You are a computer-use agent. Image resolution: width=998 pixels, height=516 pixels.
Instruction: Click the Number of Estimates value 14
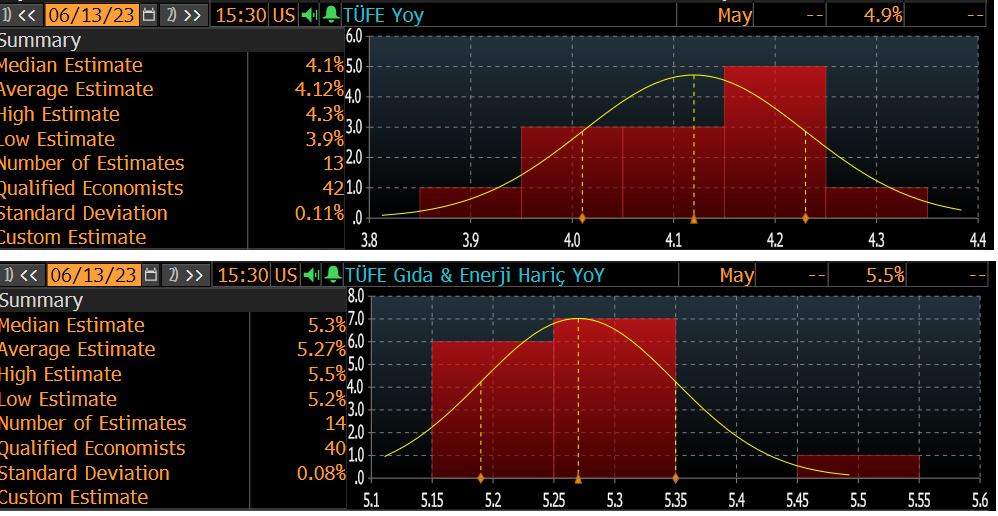pos(335,424)
